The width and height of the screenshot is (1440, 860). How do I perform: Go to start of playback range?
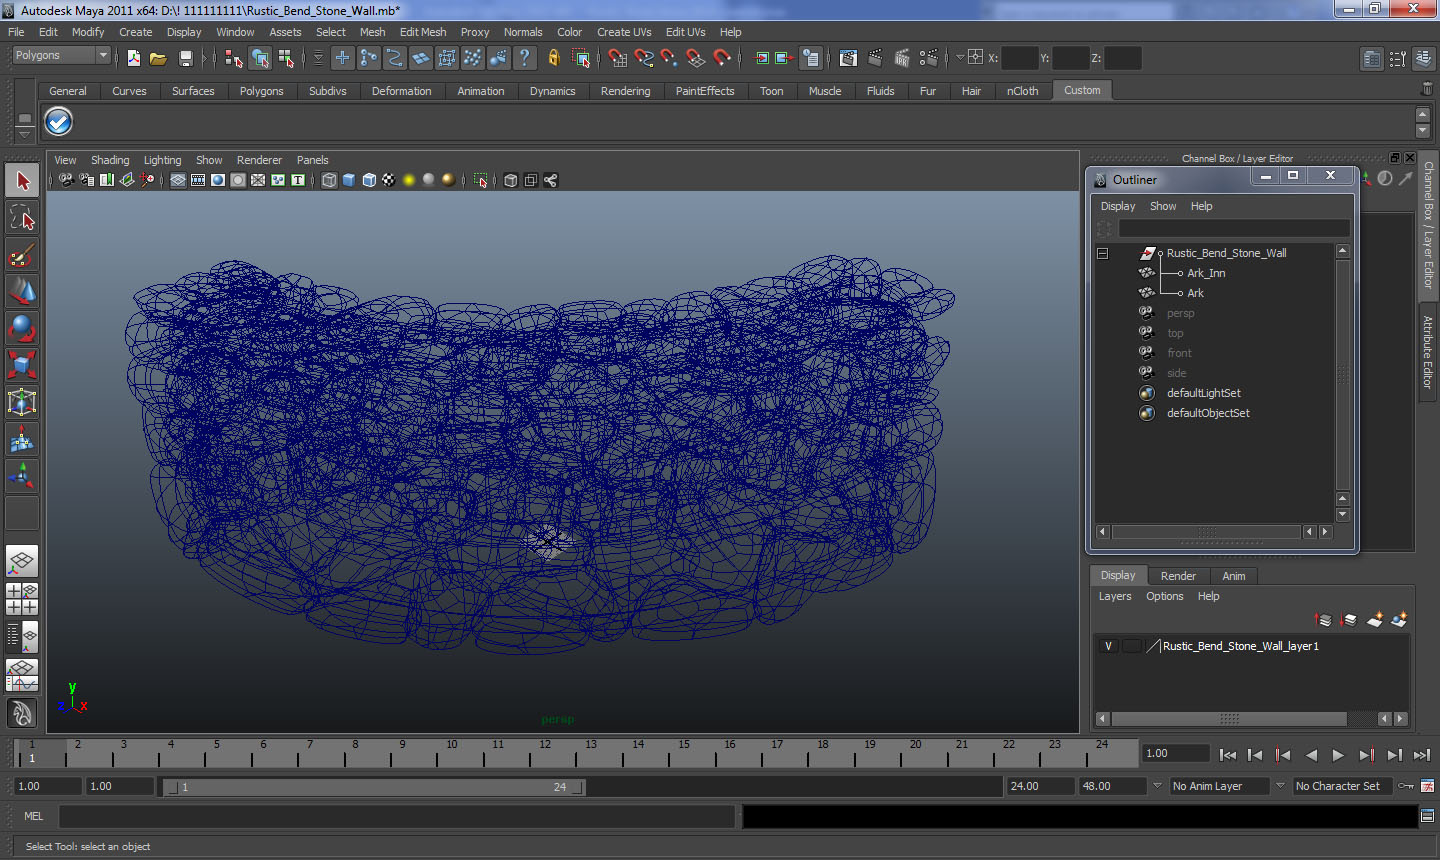[1228, 755]
